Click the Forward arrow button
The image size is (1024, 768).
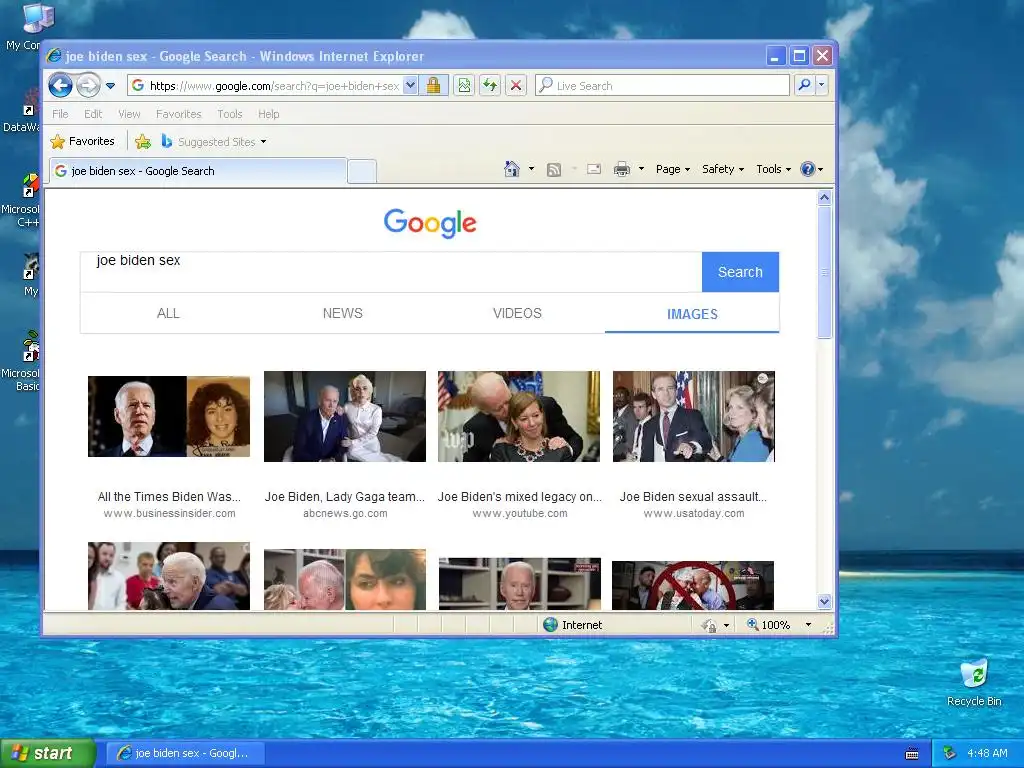tap(88, 86)
